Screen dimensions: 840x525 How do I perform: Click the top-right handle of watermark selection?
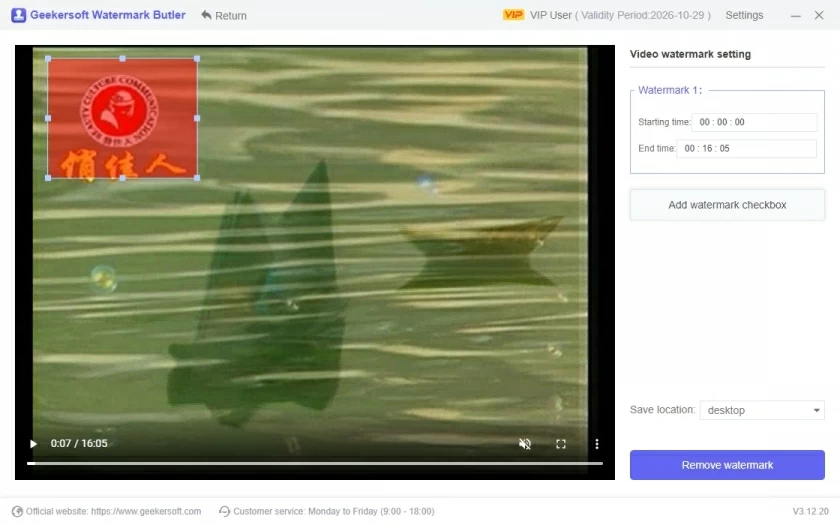(197, 58)
